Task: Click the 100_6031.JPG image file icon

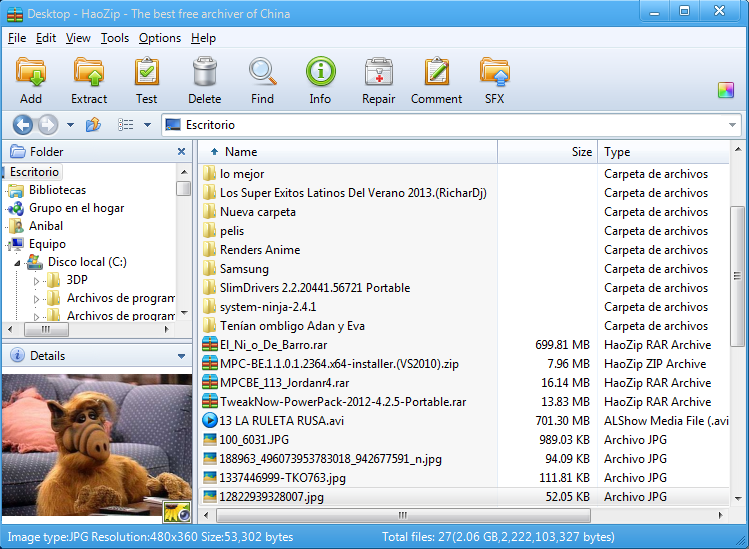Action: [210, 440]
